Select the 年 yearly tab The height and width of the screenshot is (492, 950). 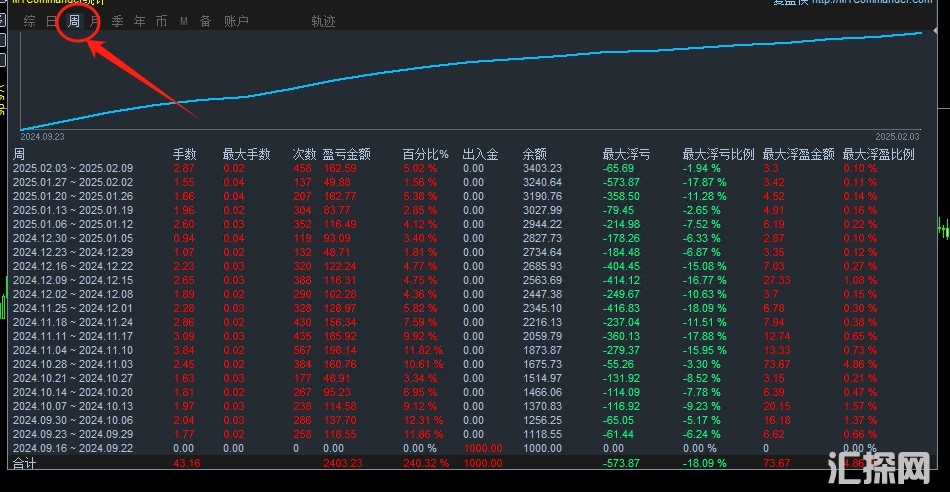[x=139, y=21]
